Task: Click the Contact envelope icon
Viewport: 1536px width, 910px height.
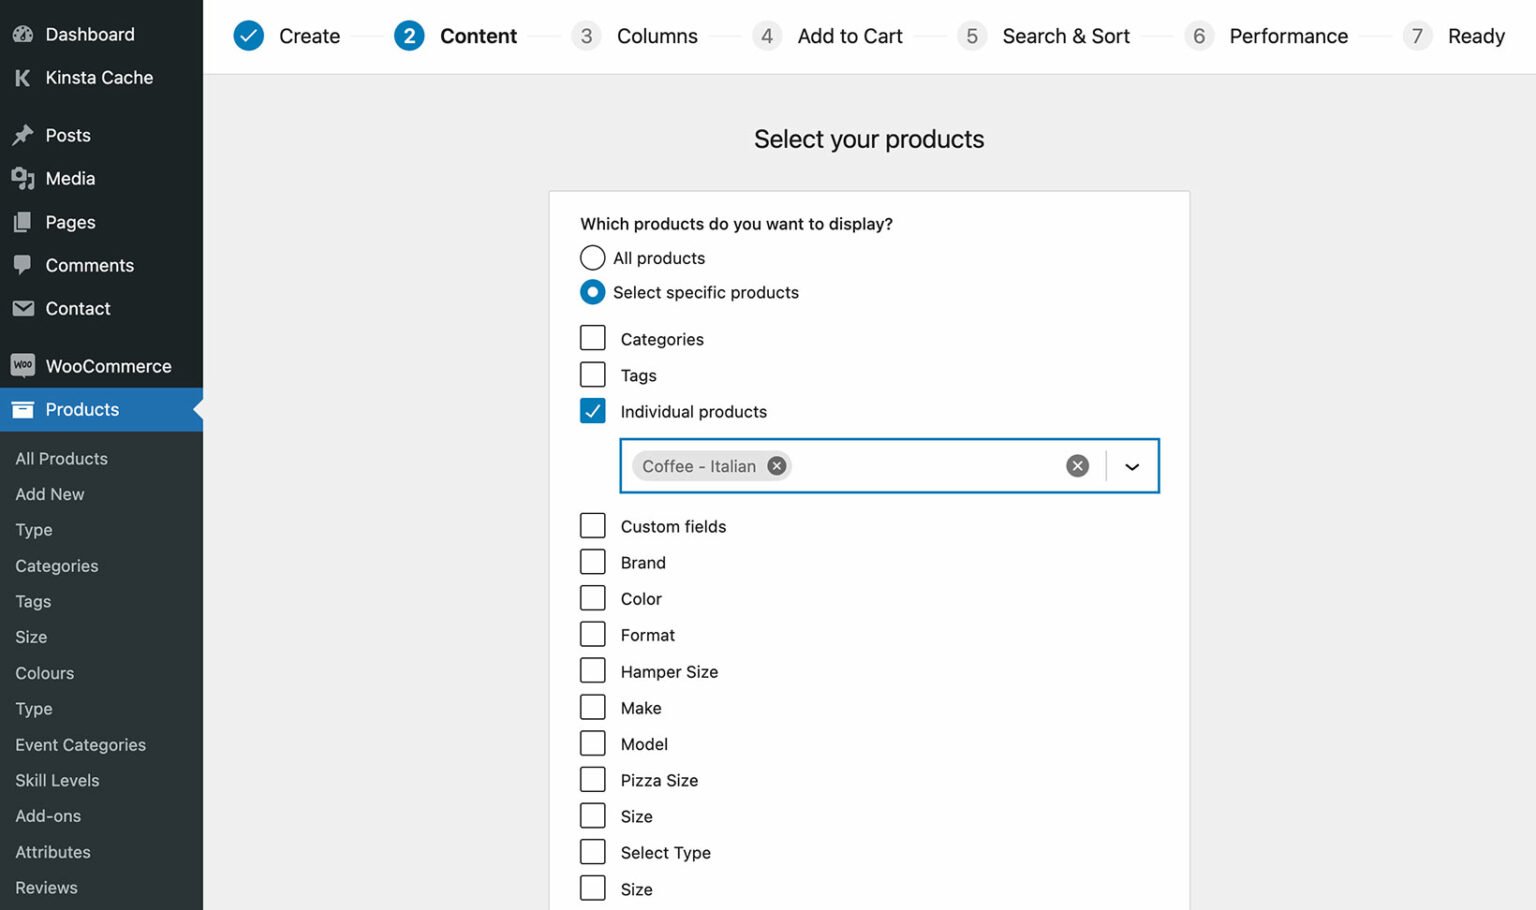Action: point(23,308)
